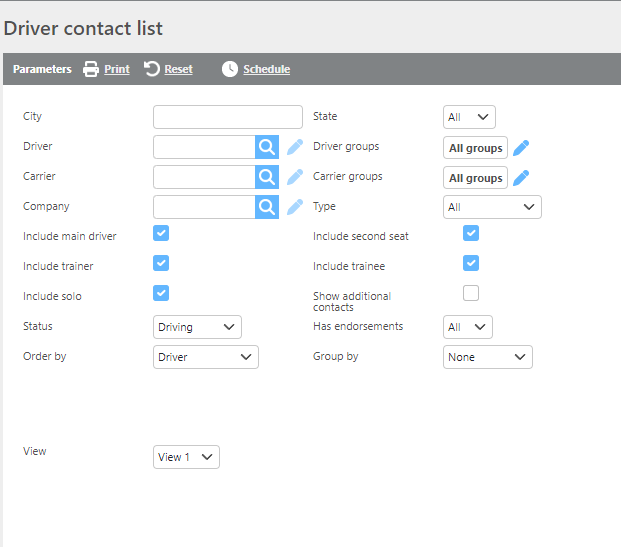Click into the City text field

[227, 117]
